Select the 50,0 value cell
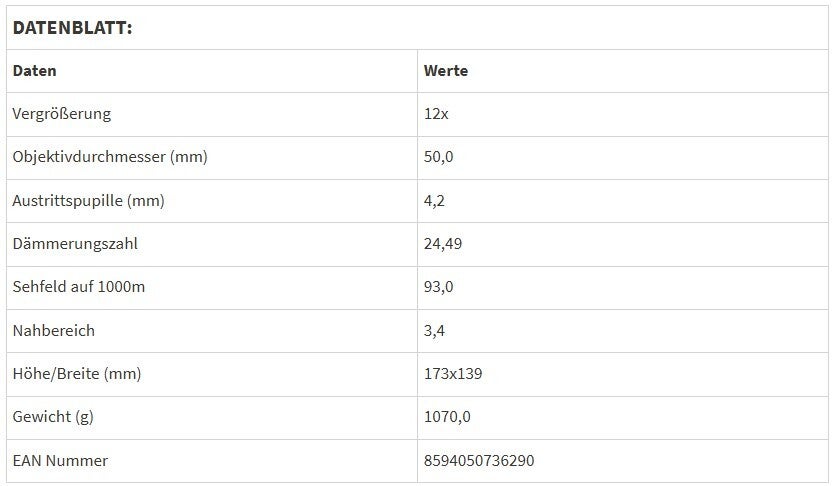The image size is (832, 486). coord(439,157)
